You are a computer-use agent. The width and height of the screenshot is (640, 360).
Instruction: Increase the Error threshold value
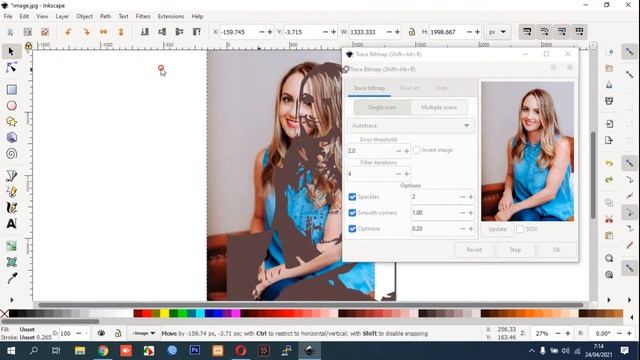[x=407, y=151]
